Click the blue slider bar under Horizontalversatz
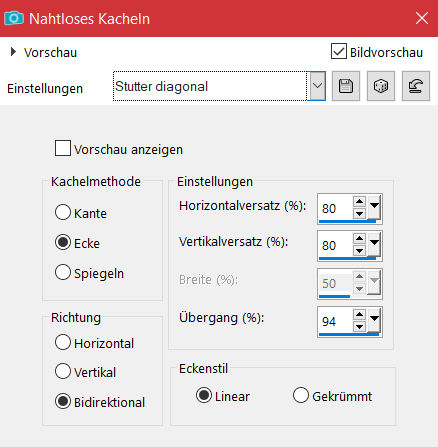438x447 pixels. [x=347, y=221]
